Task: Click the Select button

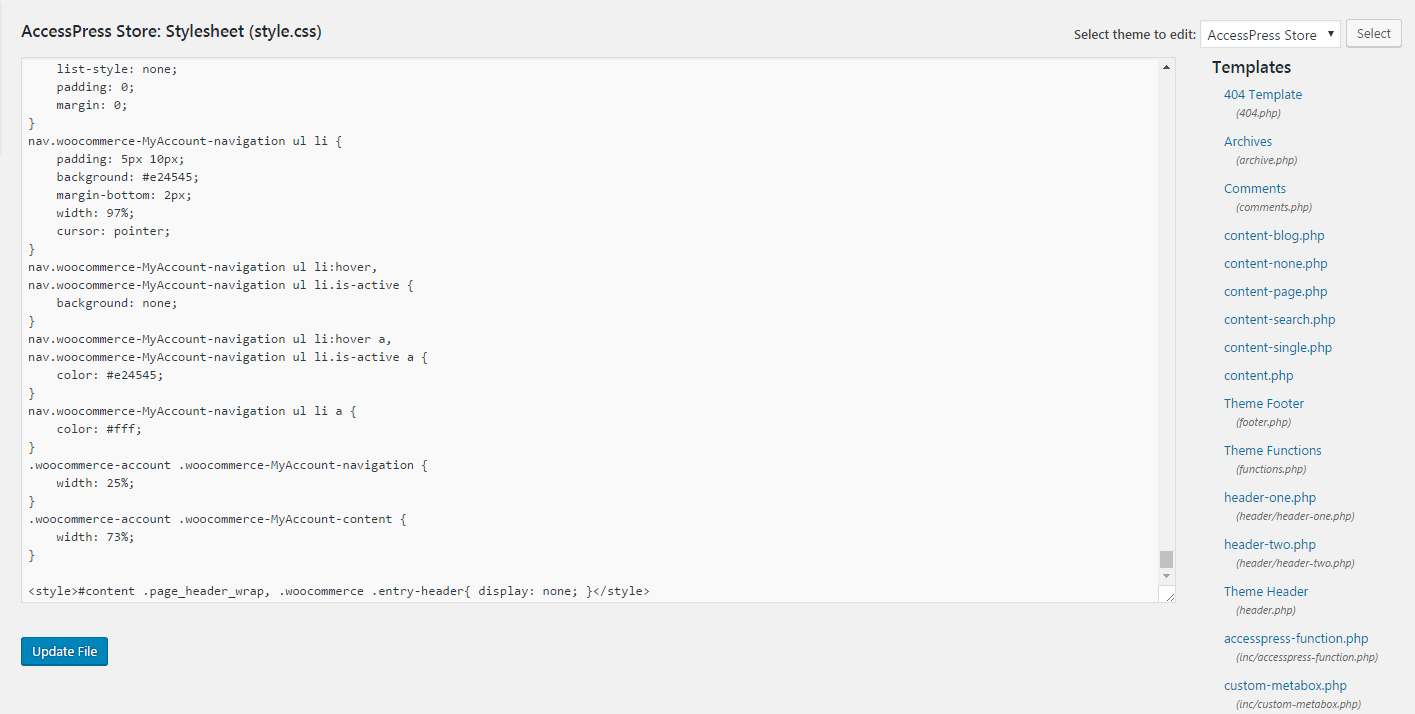Action: coord(1373,34)
